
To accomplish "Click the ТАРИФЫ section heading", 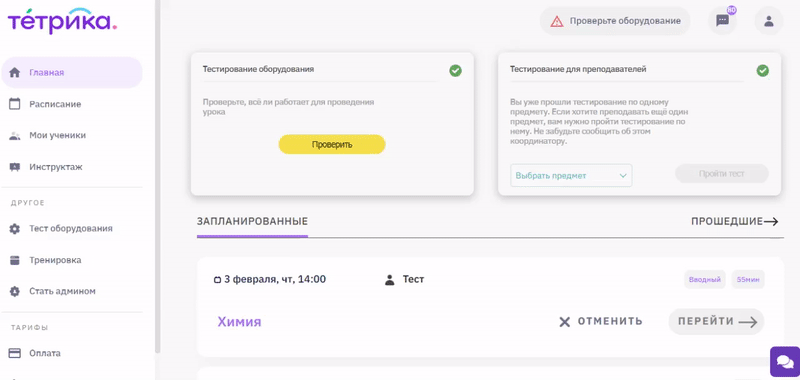I will pyautogui.click(x=30, y=327).
